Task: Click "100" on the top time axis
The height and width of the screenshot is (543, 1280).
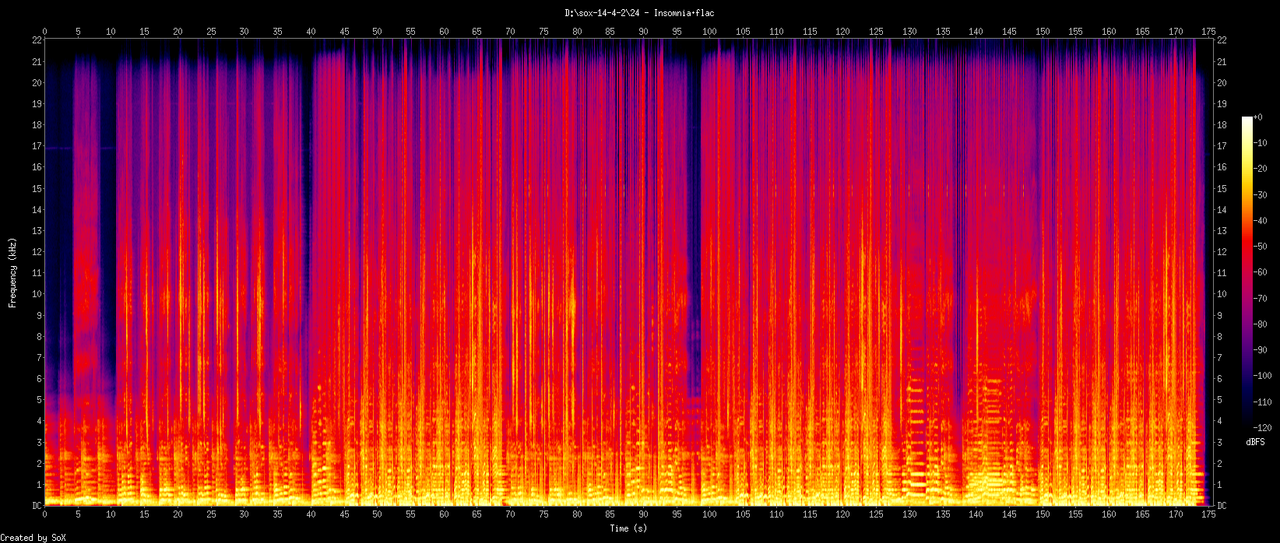Action: (710, 31)
